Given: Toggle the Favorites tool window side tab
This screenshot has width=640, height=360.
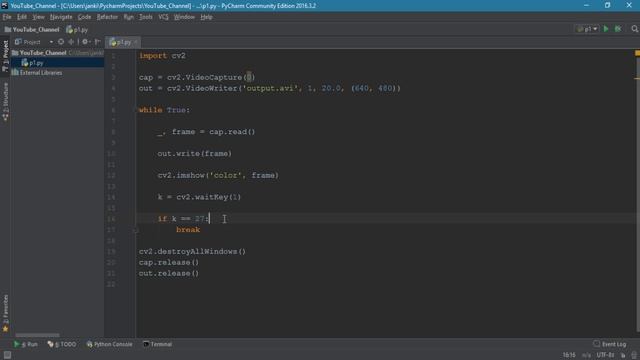Looking at the screenshot, I should tap(5, 312).
